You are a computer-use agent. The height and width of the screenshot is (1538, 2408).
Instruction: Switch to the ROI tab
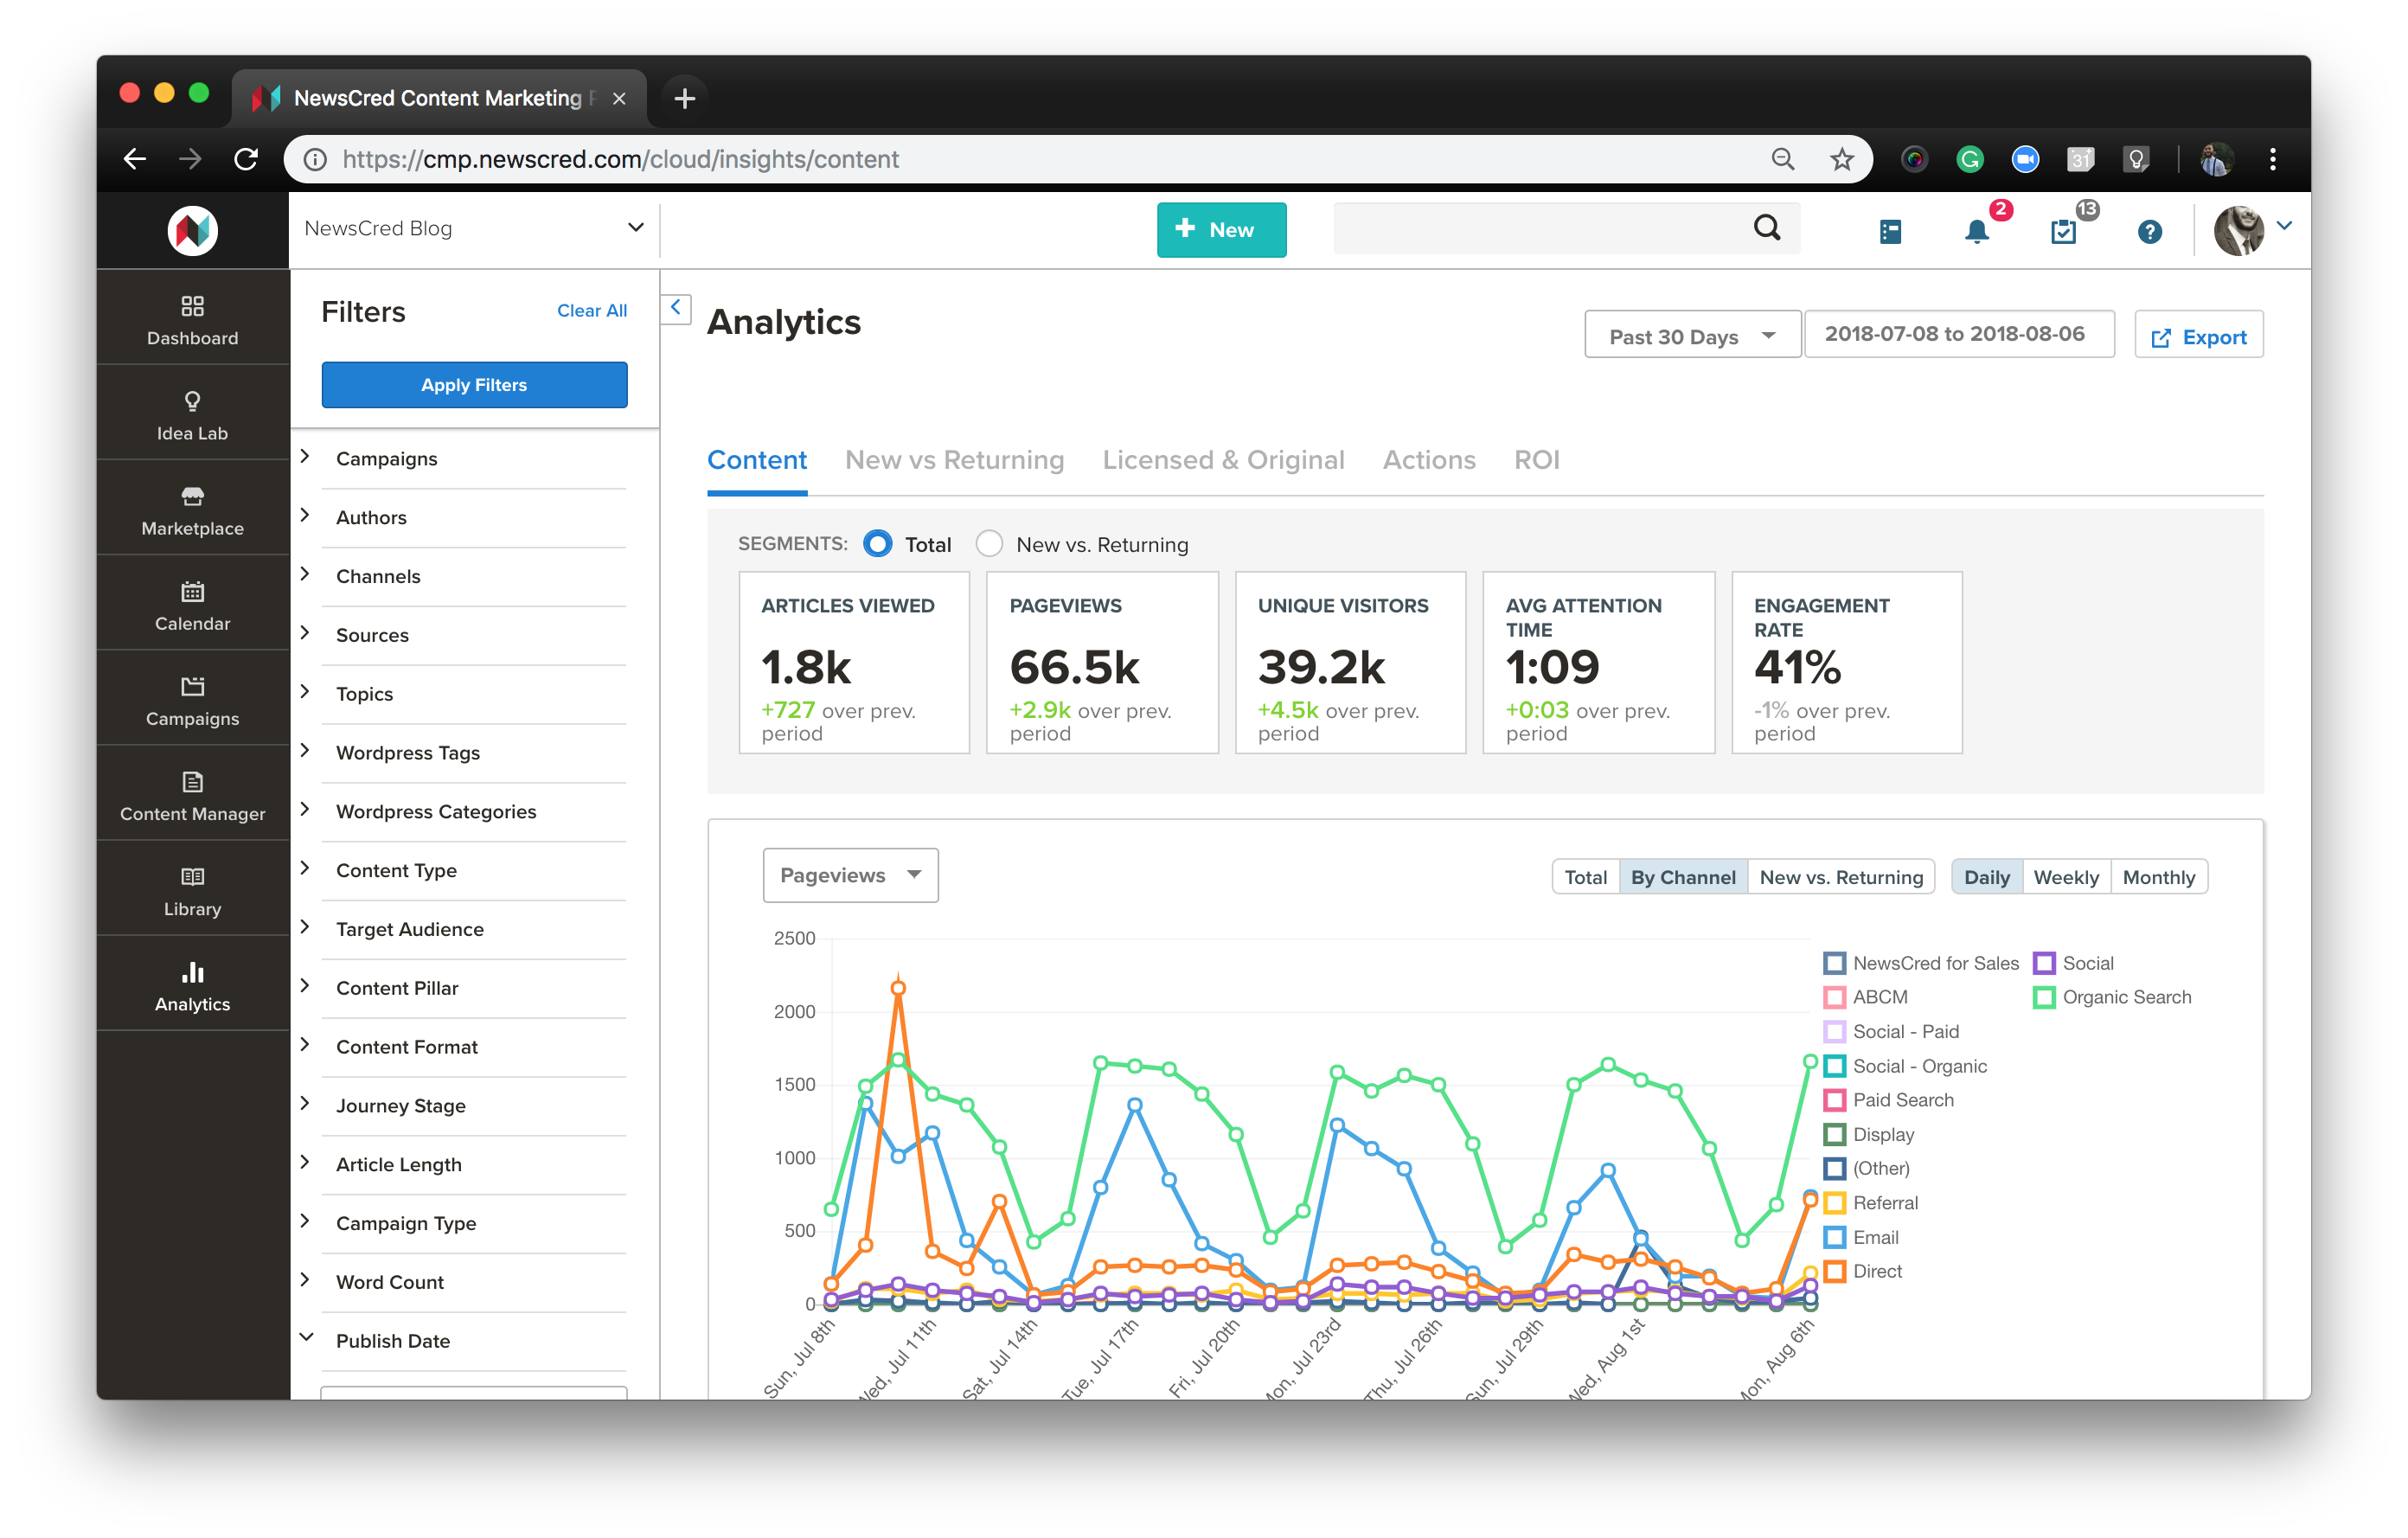pos(1536,460)
